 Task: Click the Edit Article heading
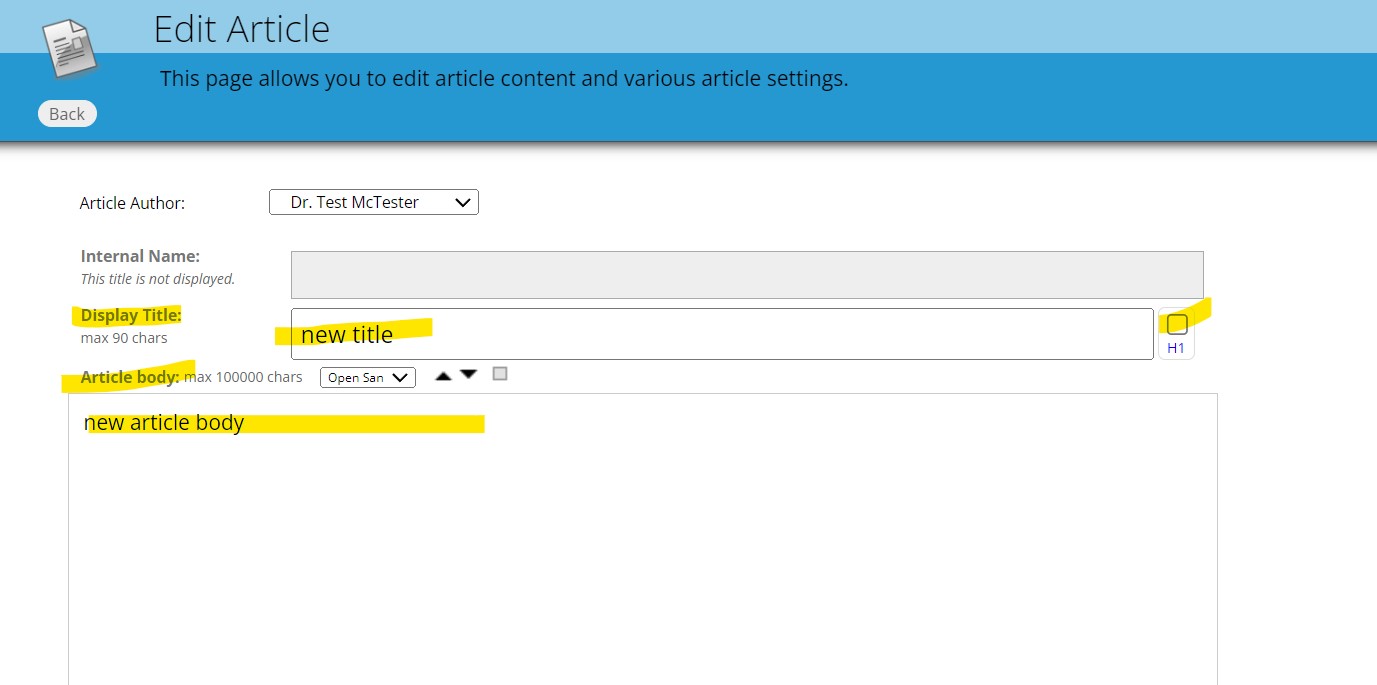tap(241, 29)
